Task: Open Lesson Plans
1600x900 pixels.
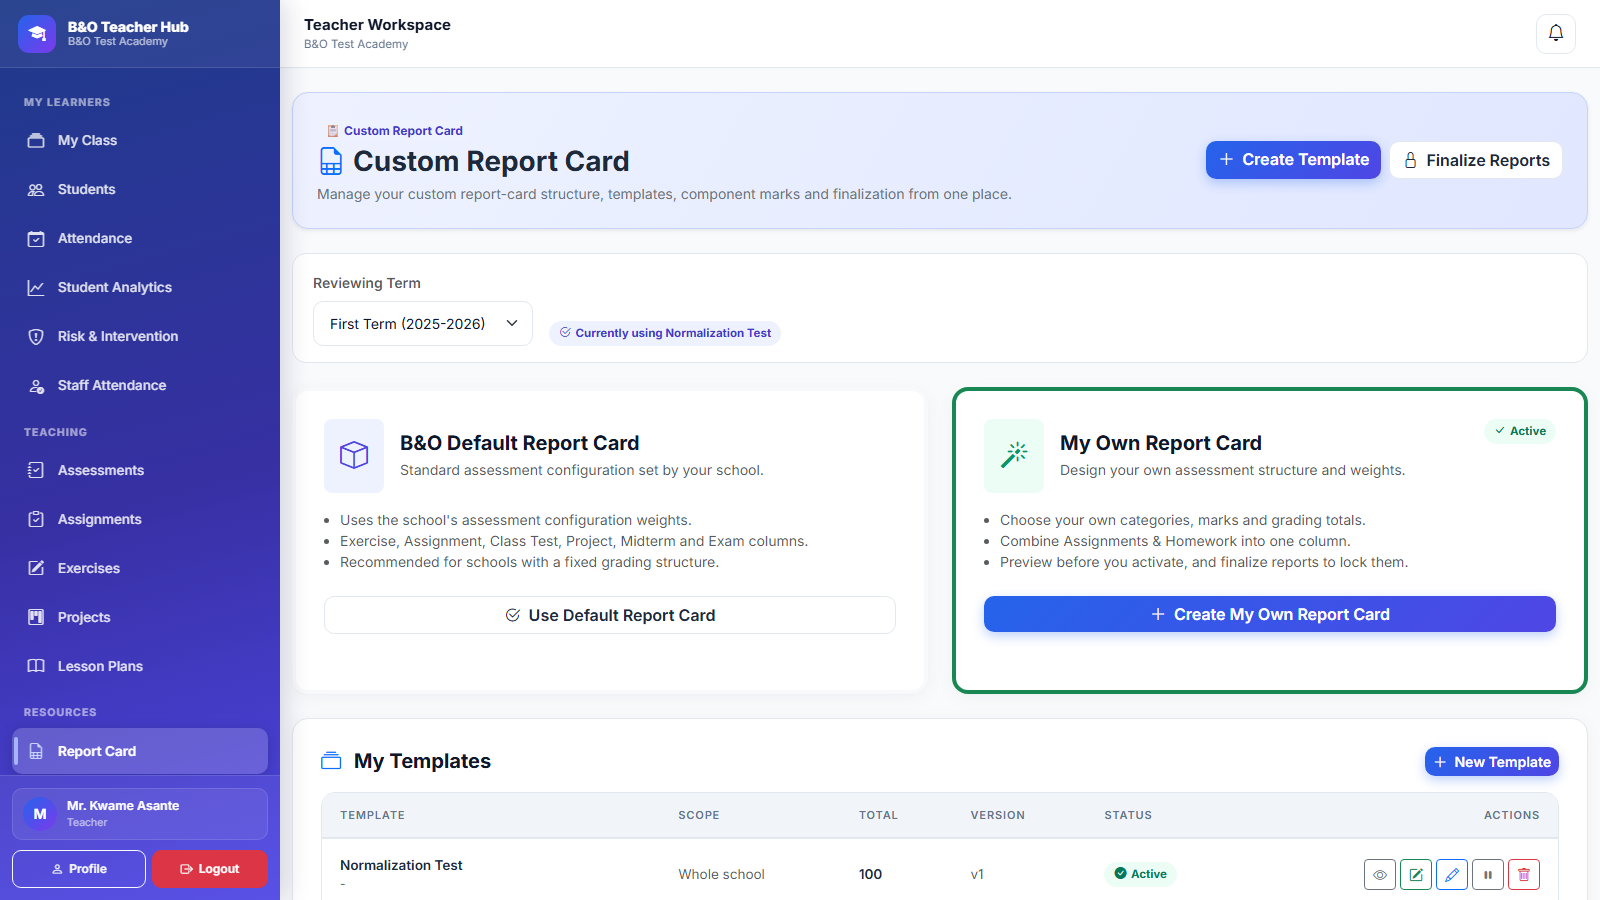Action: (140, 667)
